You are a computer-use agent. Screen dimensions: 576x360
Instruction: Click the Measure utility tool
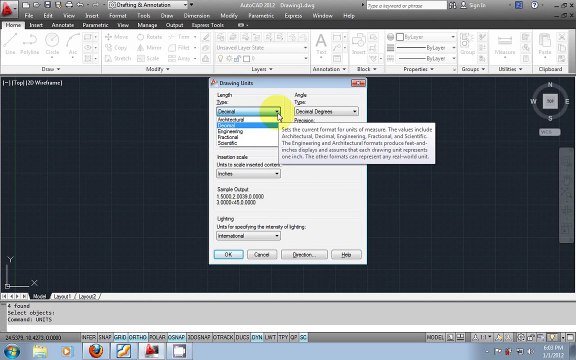504,44
